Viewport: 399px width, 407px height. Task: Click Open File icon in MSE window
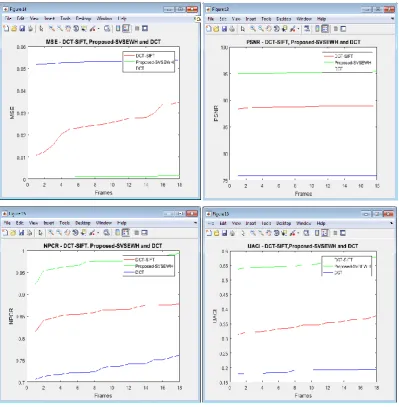[x=14, y=28]
